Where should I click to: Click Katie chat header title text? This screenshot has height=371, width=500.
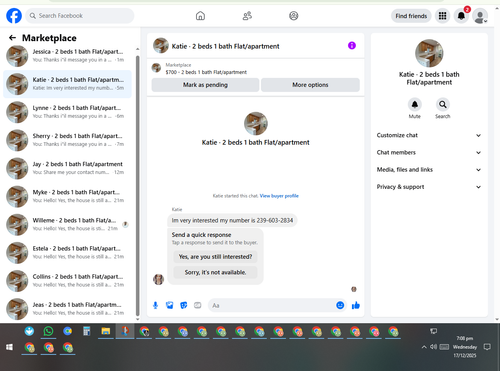click(225, 46)
